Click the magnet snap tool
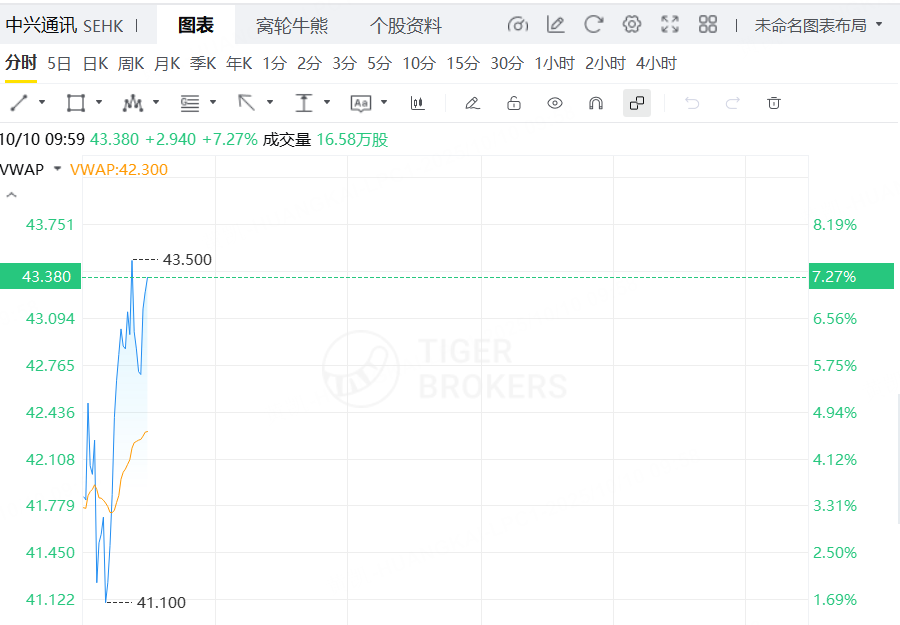The image size is (900, 625). 596,103
